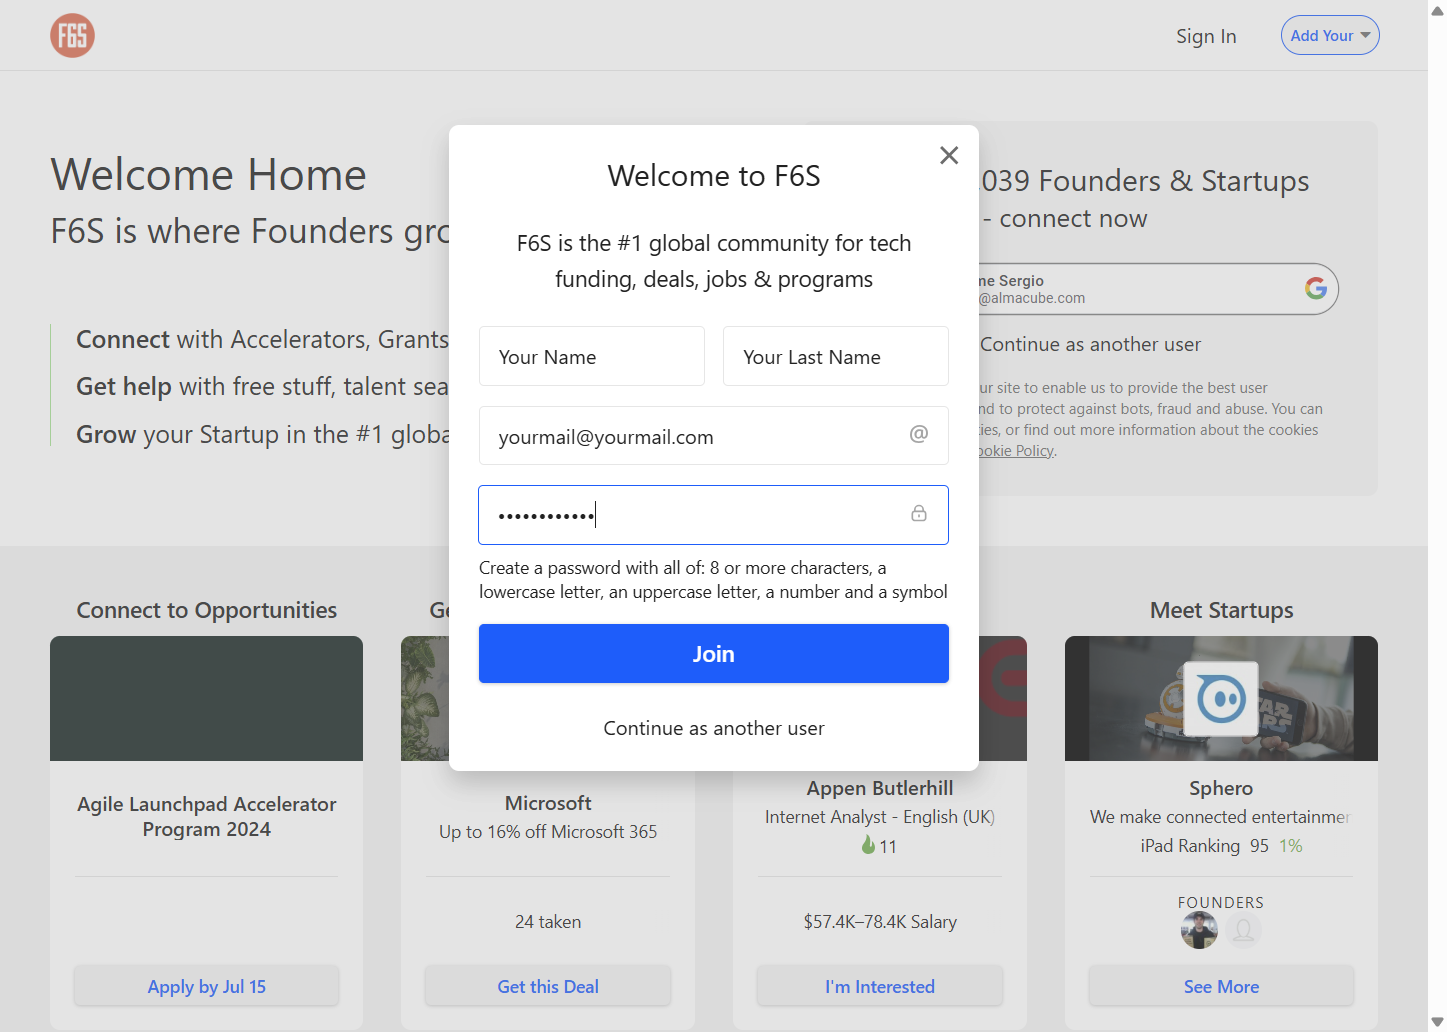The image size is (1447, 1032).
Task: Click the email address input field
Action: coord(714,436)
